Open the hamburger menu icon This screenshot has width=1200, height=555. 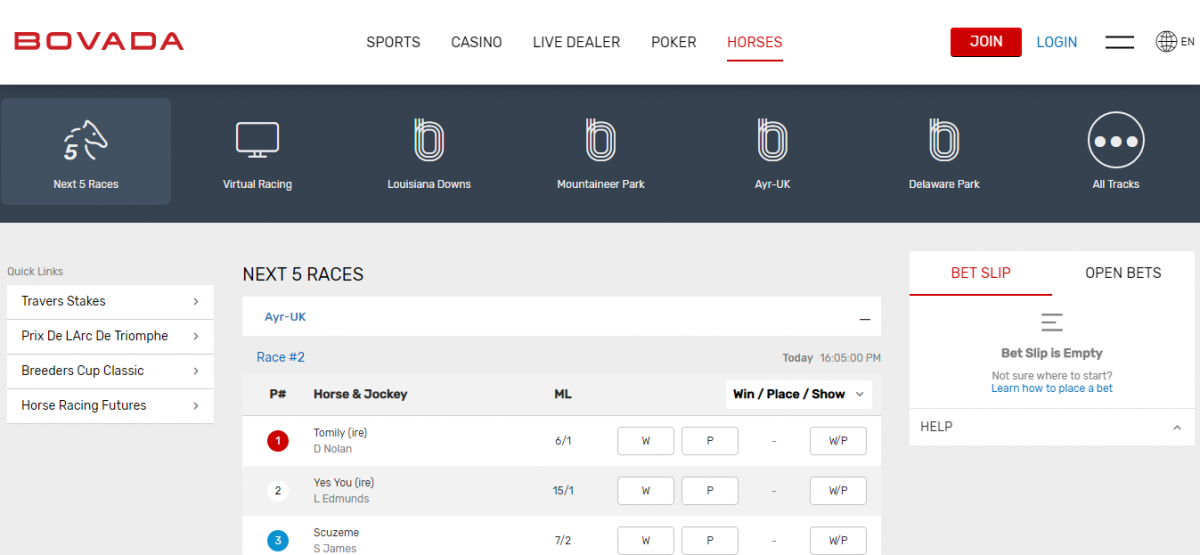click(1119, 42)
